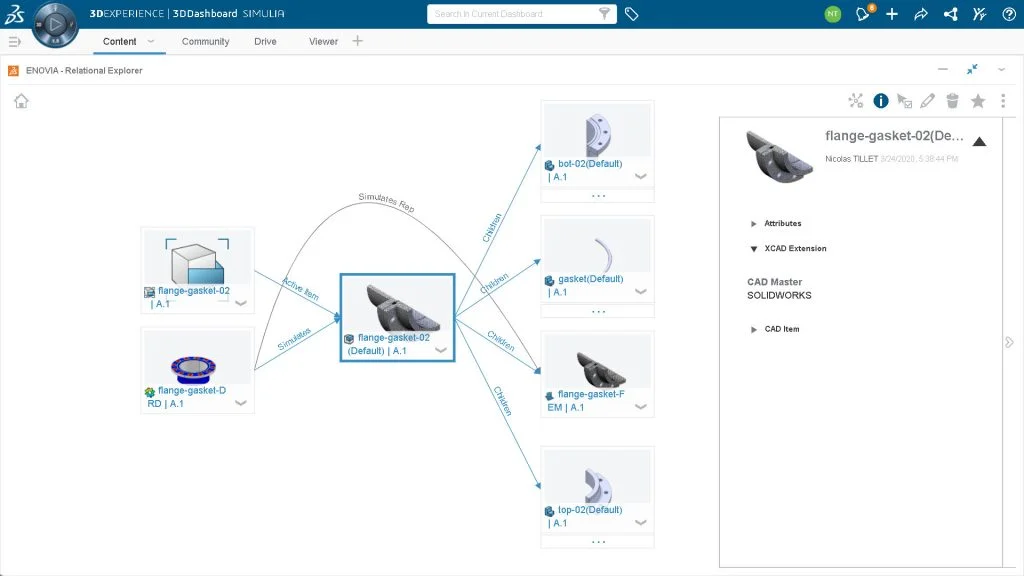The image size is (1024, 576).
Task: Toggle the left hamburger side menu
Action: (x=14, y=42)
